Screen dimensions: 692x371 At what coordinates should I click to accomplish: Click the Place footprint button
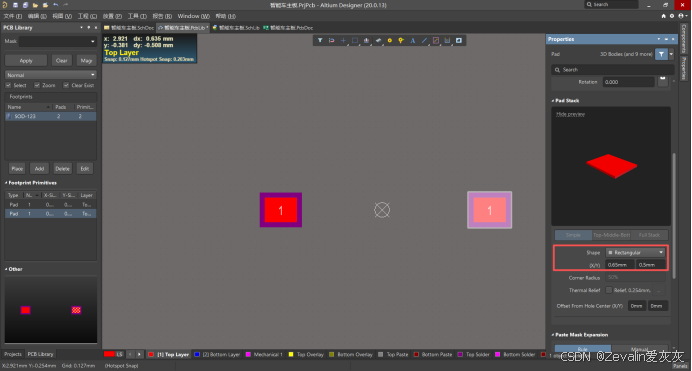(x=17, y=169)
